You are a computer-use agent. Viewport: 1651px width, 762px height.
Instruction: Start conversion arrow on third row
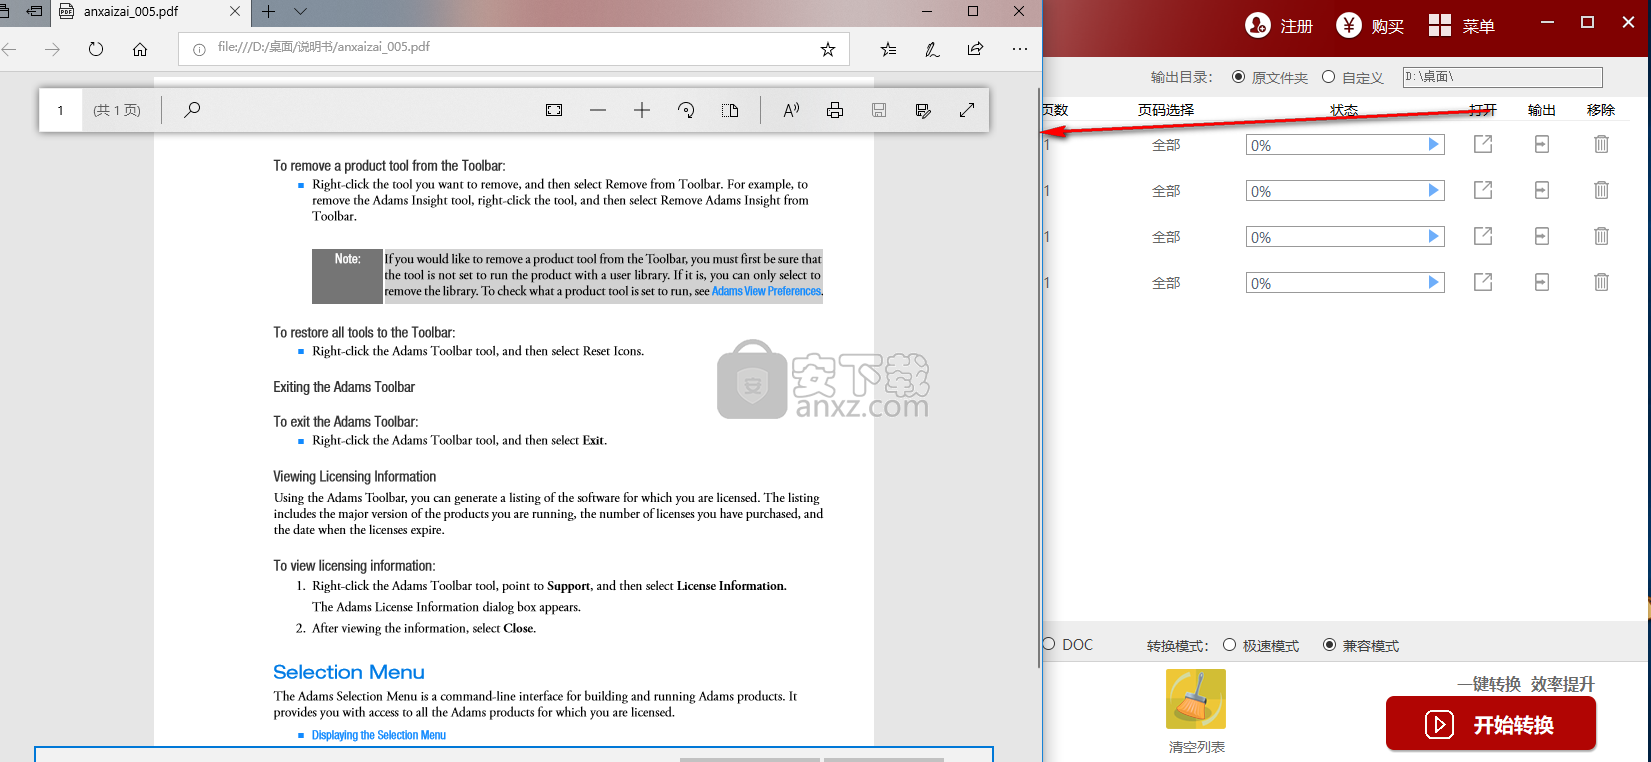(1433, 237)
